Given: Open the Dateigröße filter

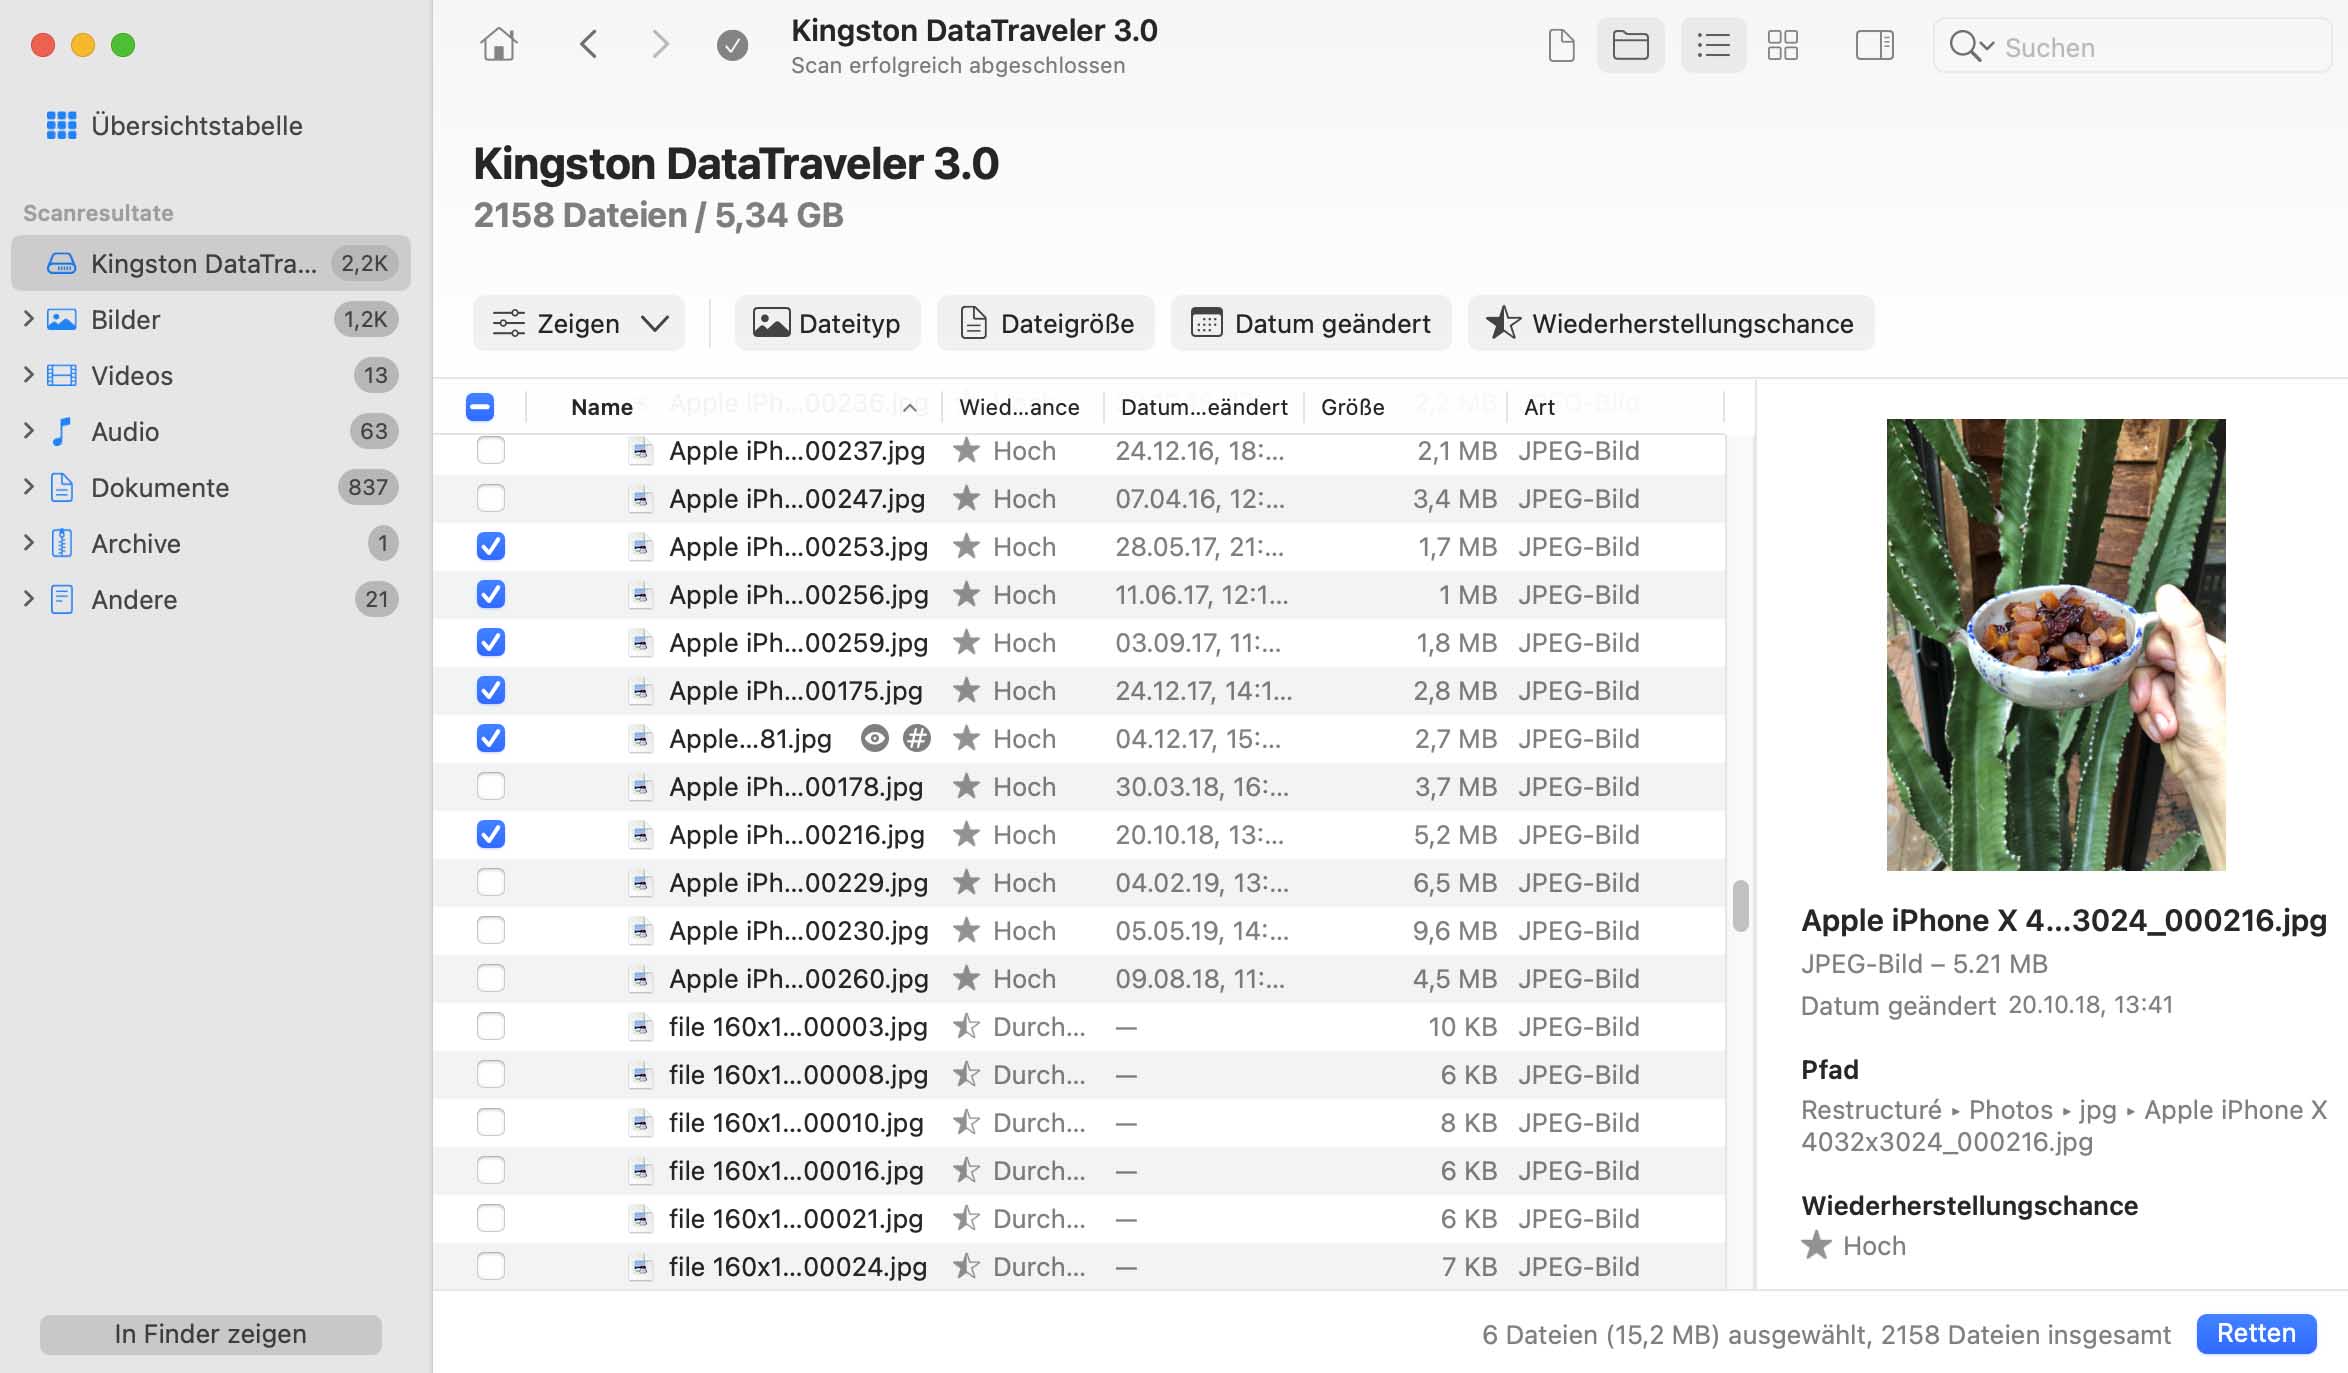Looking at the screenshot, I should click(x=1045, y=323).
